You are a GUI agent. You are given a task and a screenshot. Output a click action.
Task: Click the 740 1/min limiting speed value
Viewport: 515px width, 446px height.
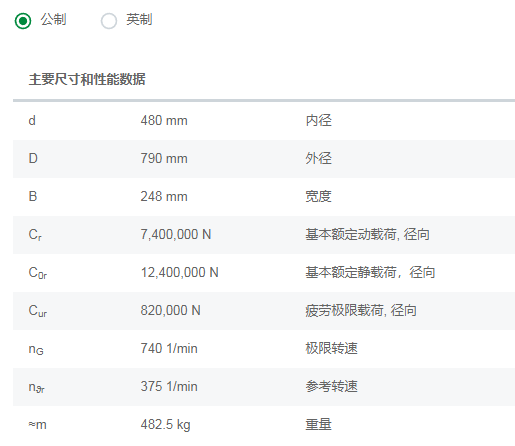click(x=169, y=348)
